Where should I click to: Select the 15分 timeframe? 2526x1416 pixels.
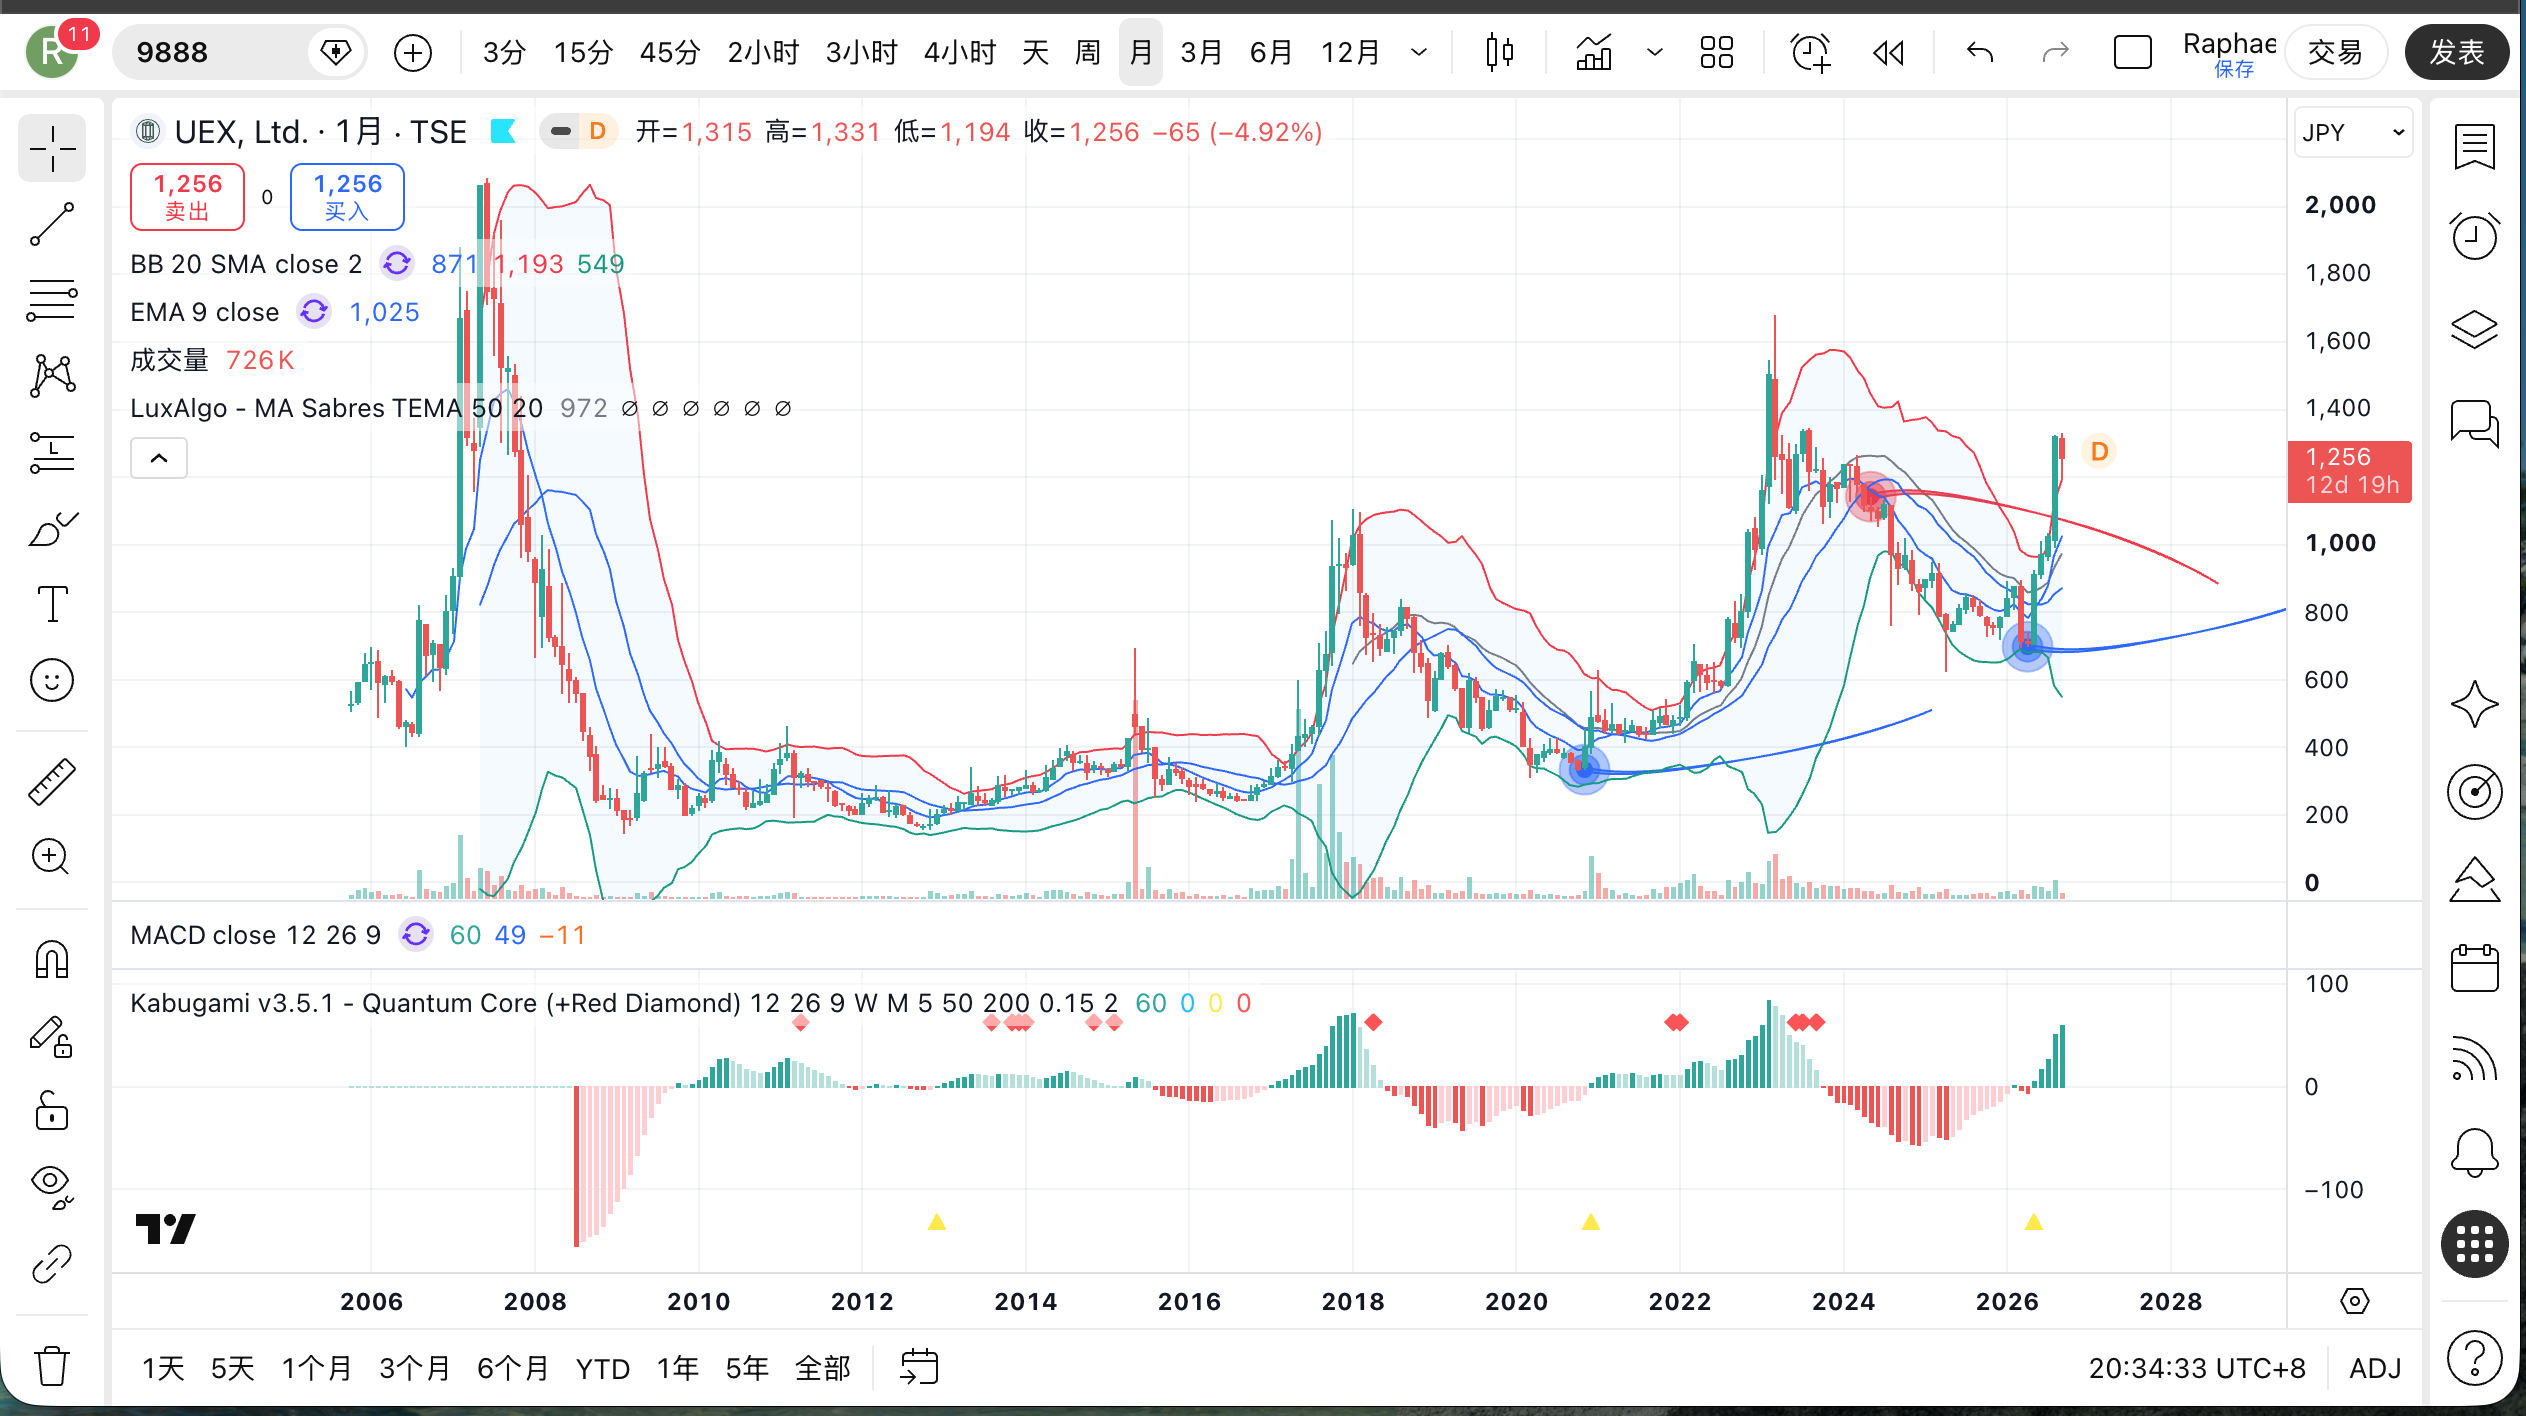(583, 52)
